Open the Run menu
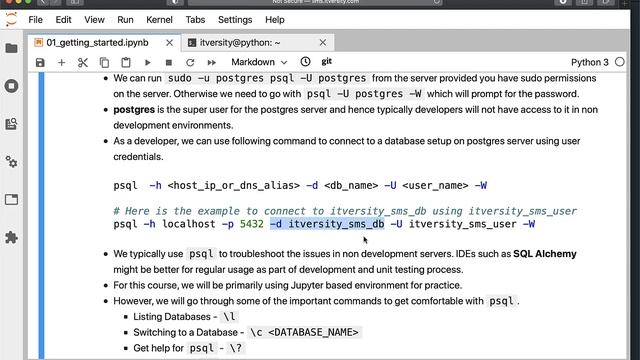Viewport: 640px width, 360px height. click(125, 20)
